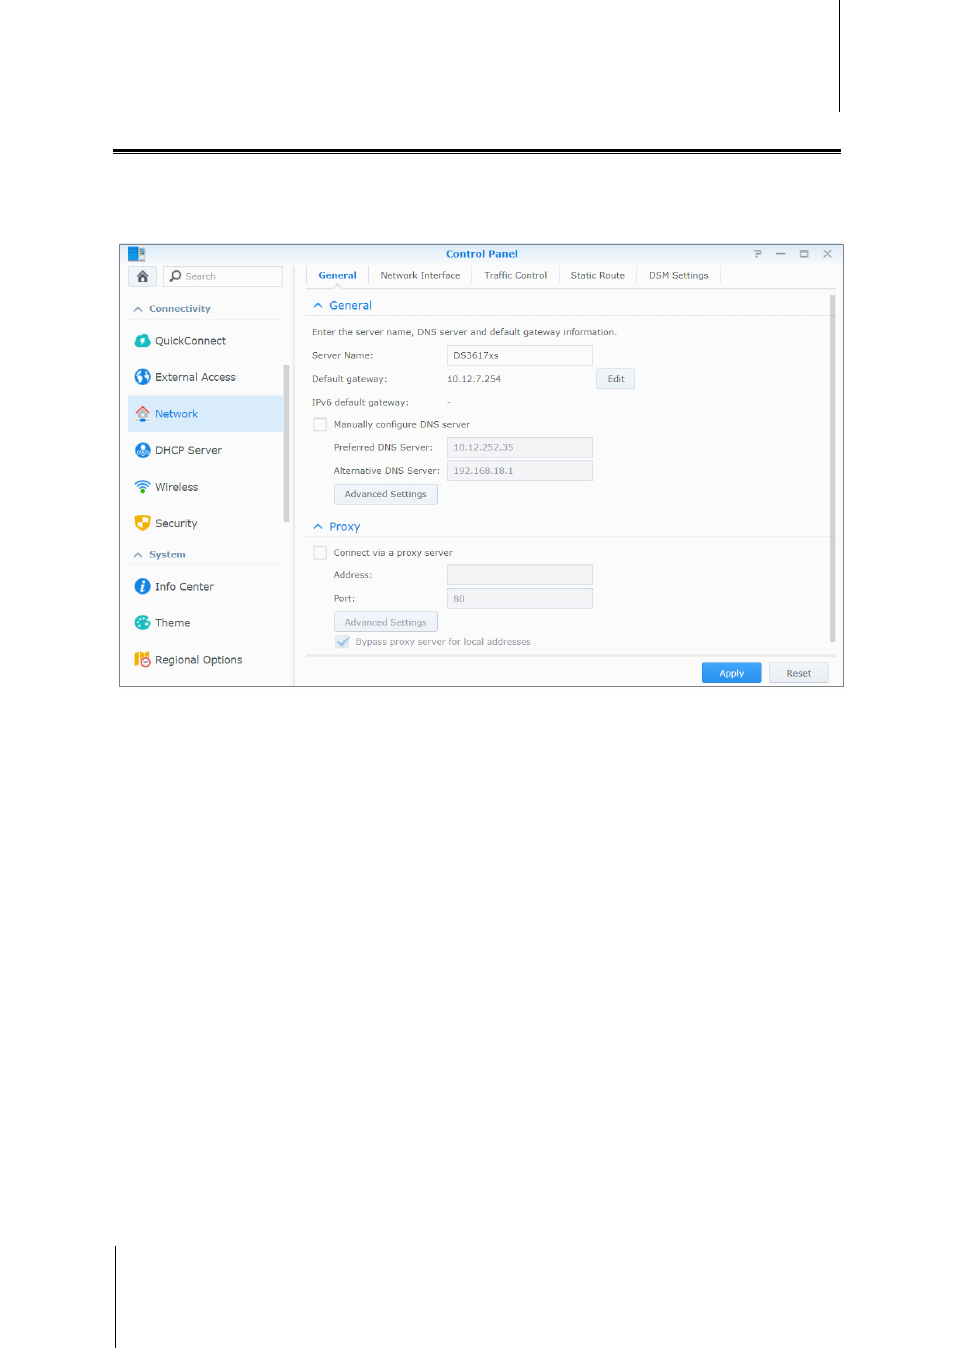Check Connect via a proxy server
Viewport: 954px width, 1349px height.
tap(320, 552)
